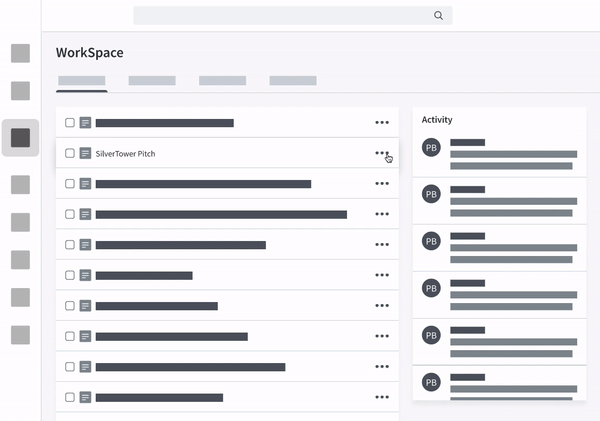The height and width of the screenshot is (421, 600).
Task: Click the magnifier icon in the search bar
Action: coord(439,15)
